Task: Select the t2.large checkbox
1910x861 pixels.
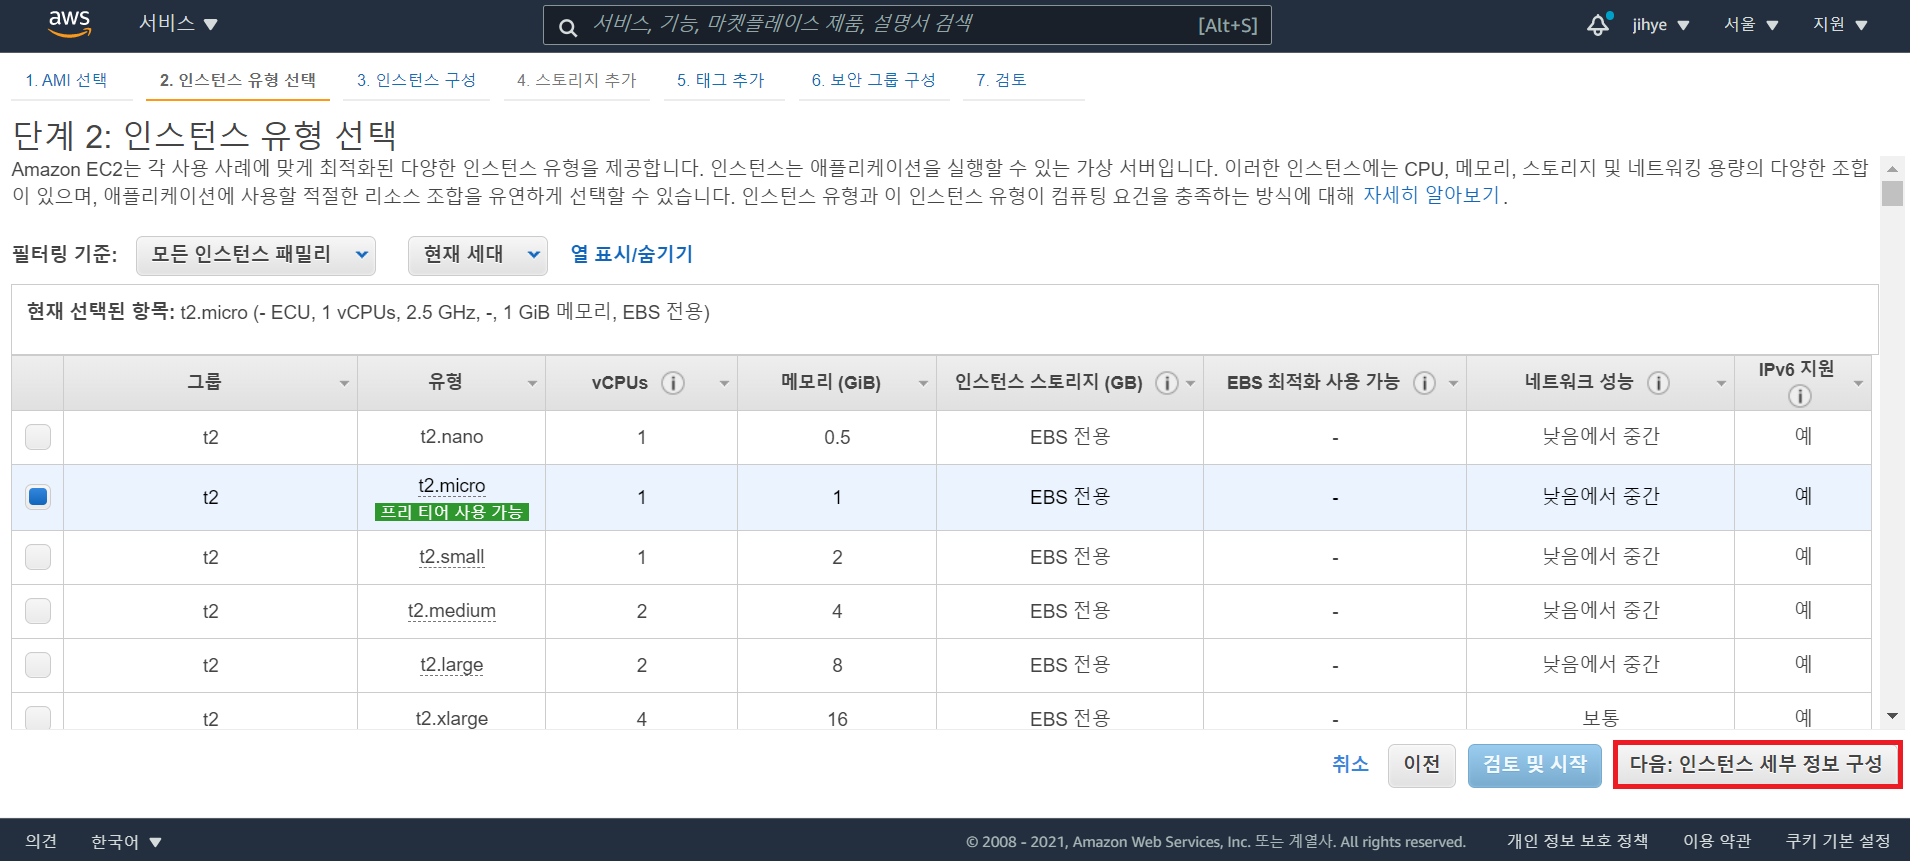Action: pyautogui.click(x=38, y=665)
